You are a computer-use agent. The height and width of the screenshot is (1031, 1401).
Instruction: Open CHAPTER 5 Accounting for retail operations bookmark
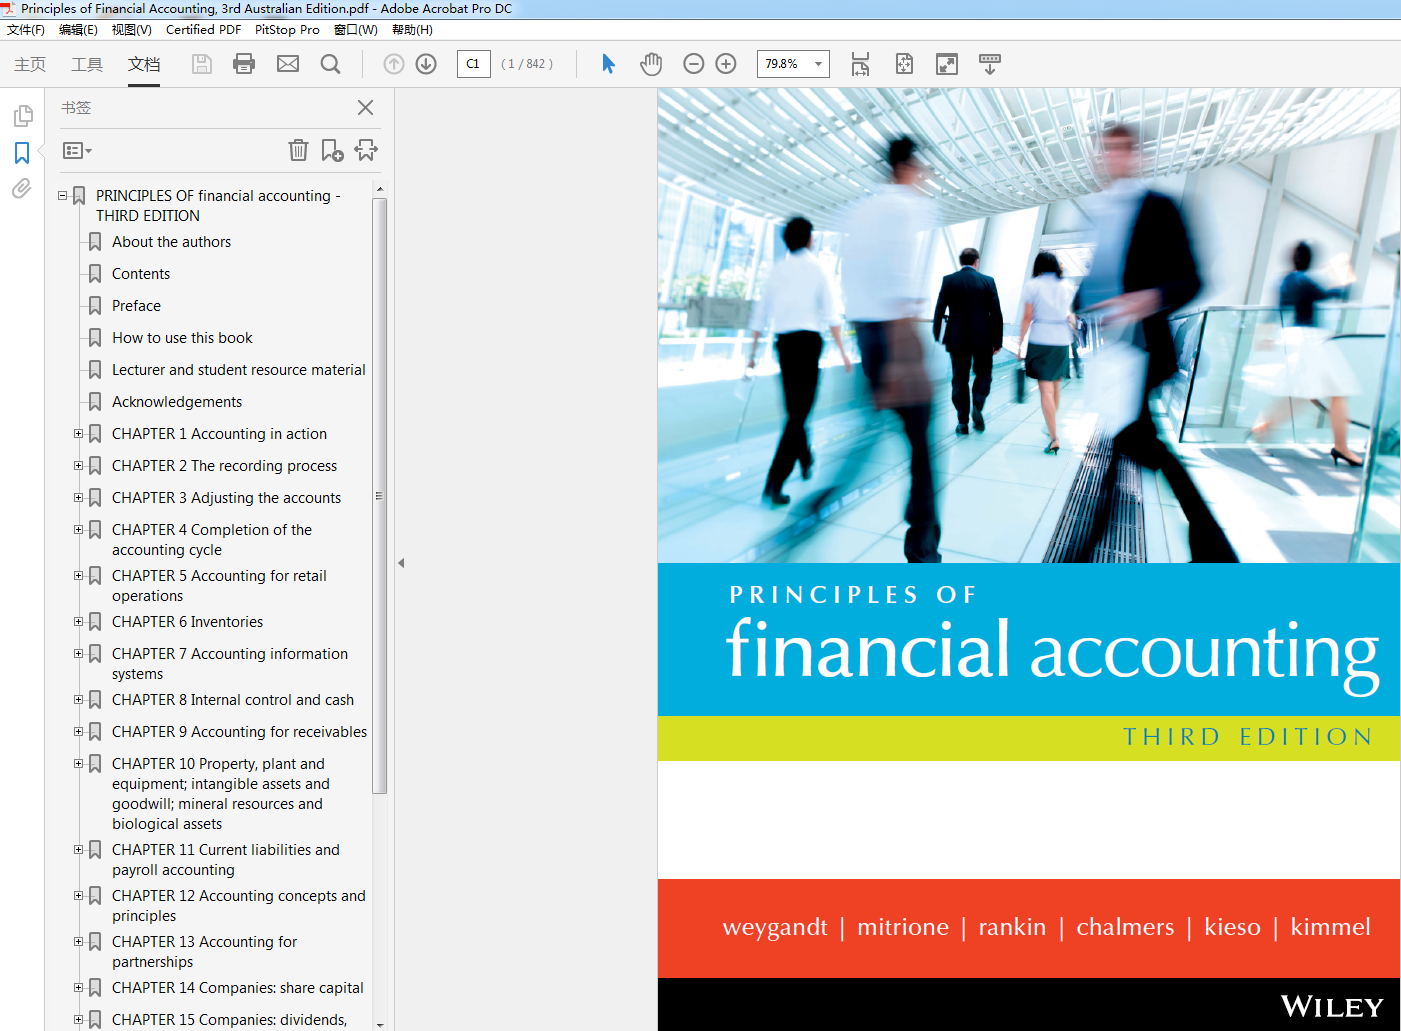coord(219,586)
